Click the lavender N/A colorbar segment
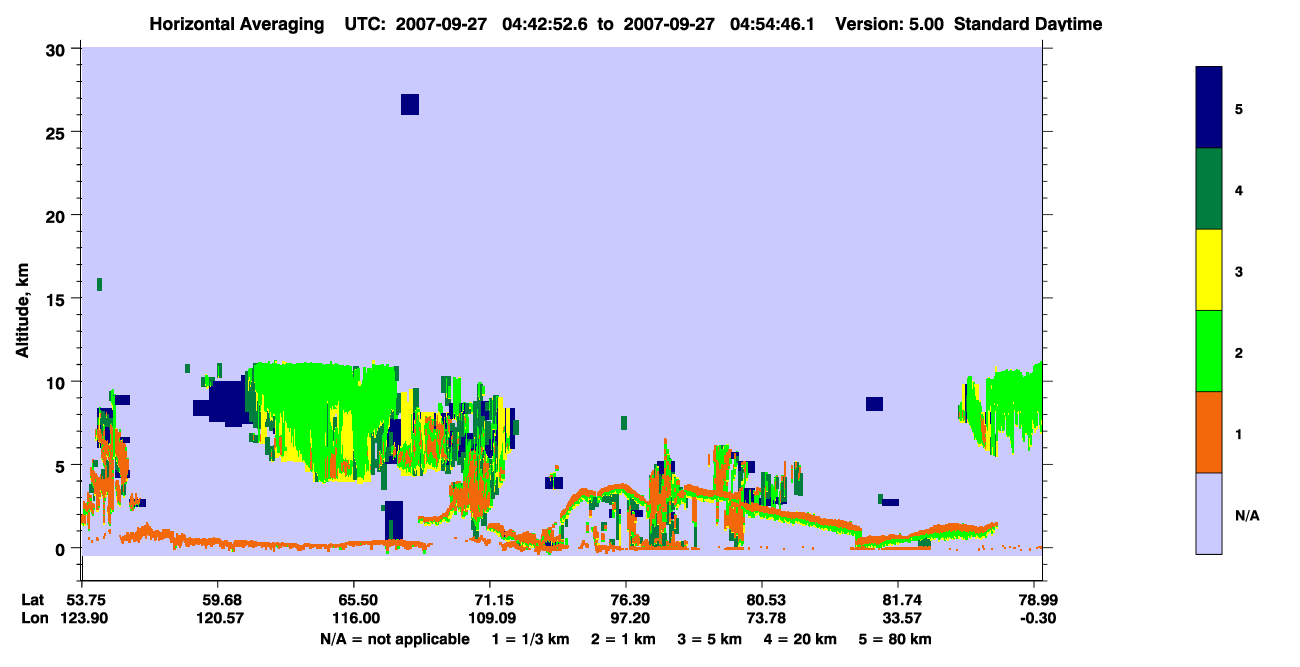Screen dimensions: 1300x667 click(x=1209, y=513)
